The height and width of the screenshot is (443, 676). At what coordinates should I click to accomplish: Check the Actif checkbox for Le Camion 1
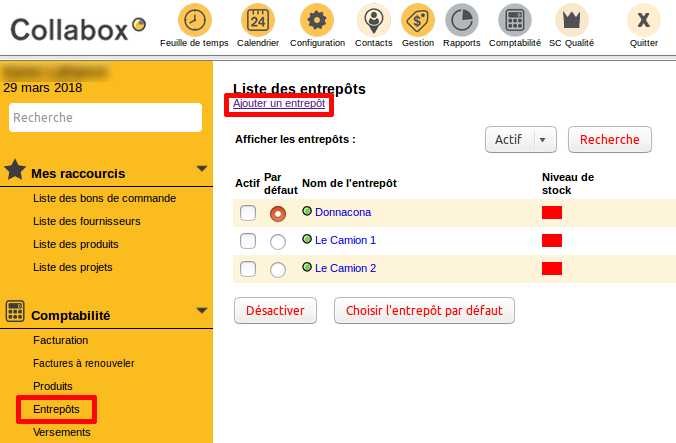[248, 241]
